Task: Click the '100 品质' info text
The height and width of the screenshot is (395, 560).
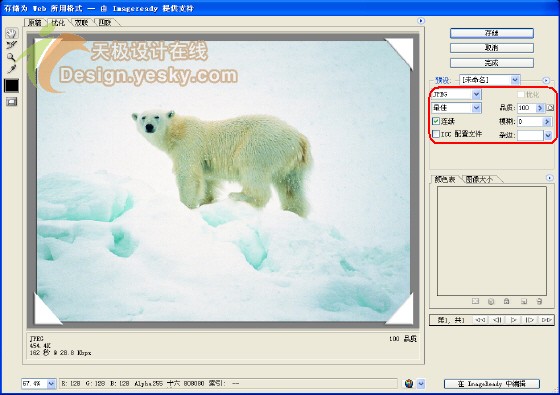Action: [403, 339]
